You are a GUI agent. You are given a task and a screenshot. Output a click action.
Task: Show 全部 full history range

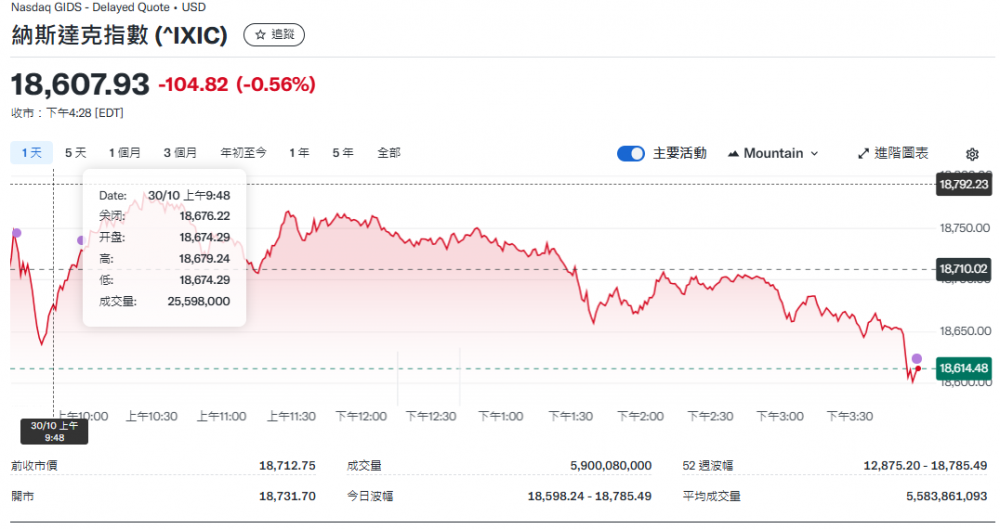click(389, 153)
